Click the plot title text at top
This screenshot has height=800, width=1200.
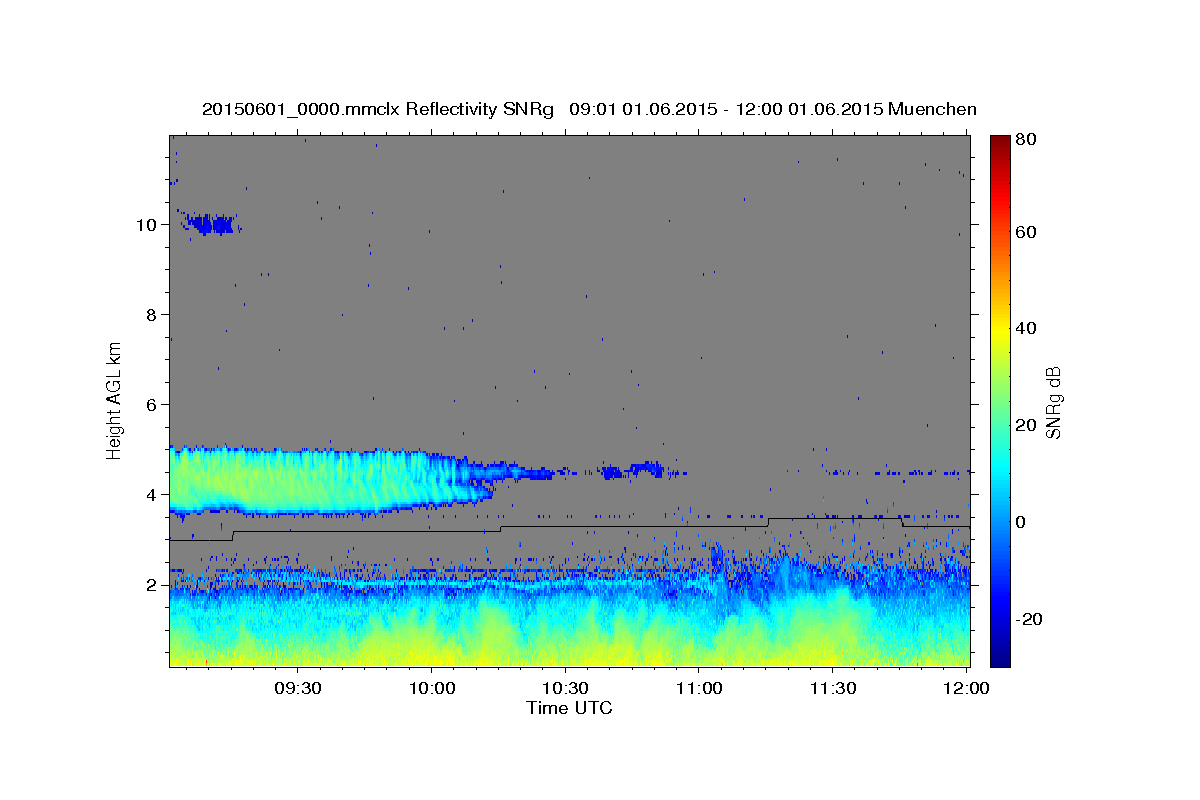pyautogui.click(x=589, y=109)
